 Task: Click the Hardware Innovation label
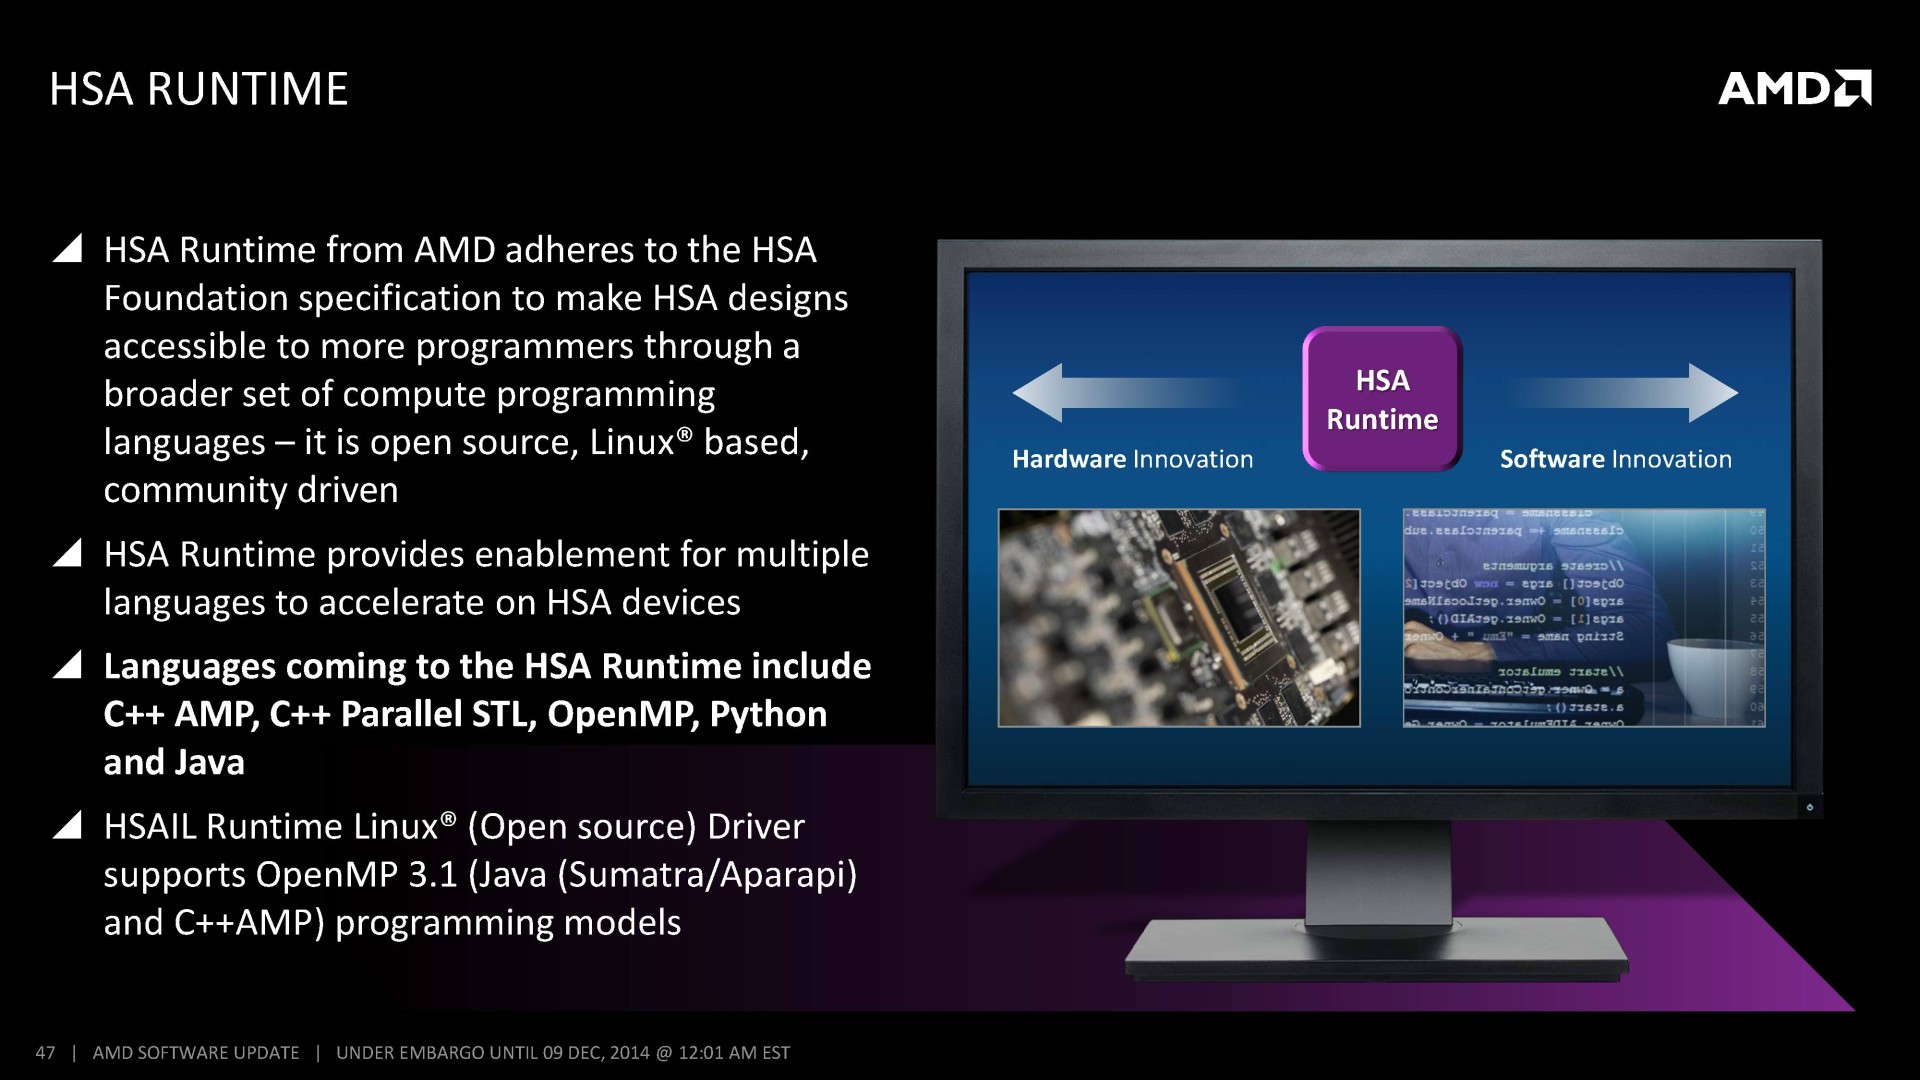(x=1132, y=459)
